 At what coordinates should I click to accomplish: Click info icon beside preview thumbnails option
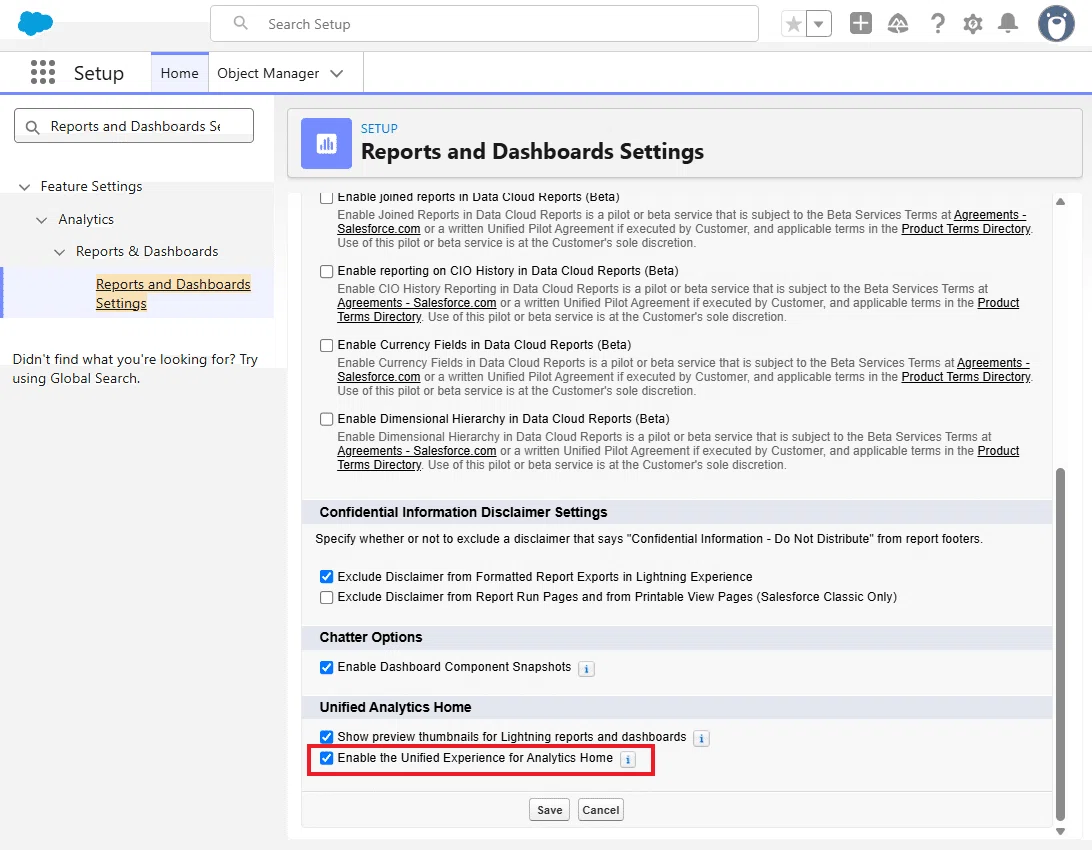click(701, 739)
